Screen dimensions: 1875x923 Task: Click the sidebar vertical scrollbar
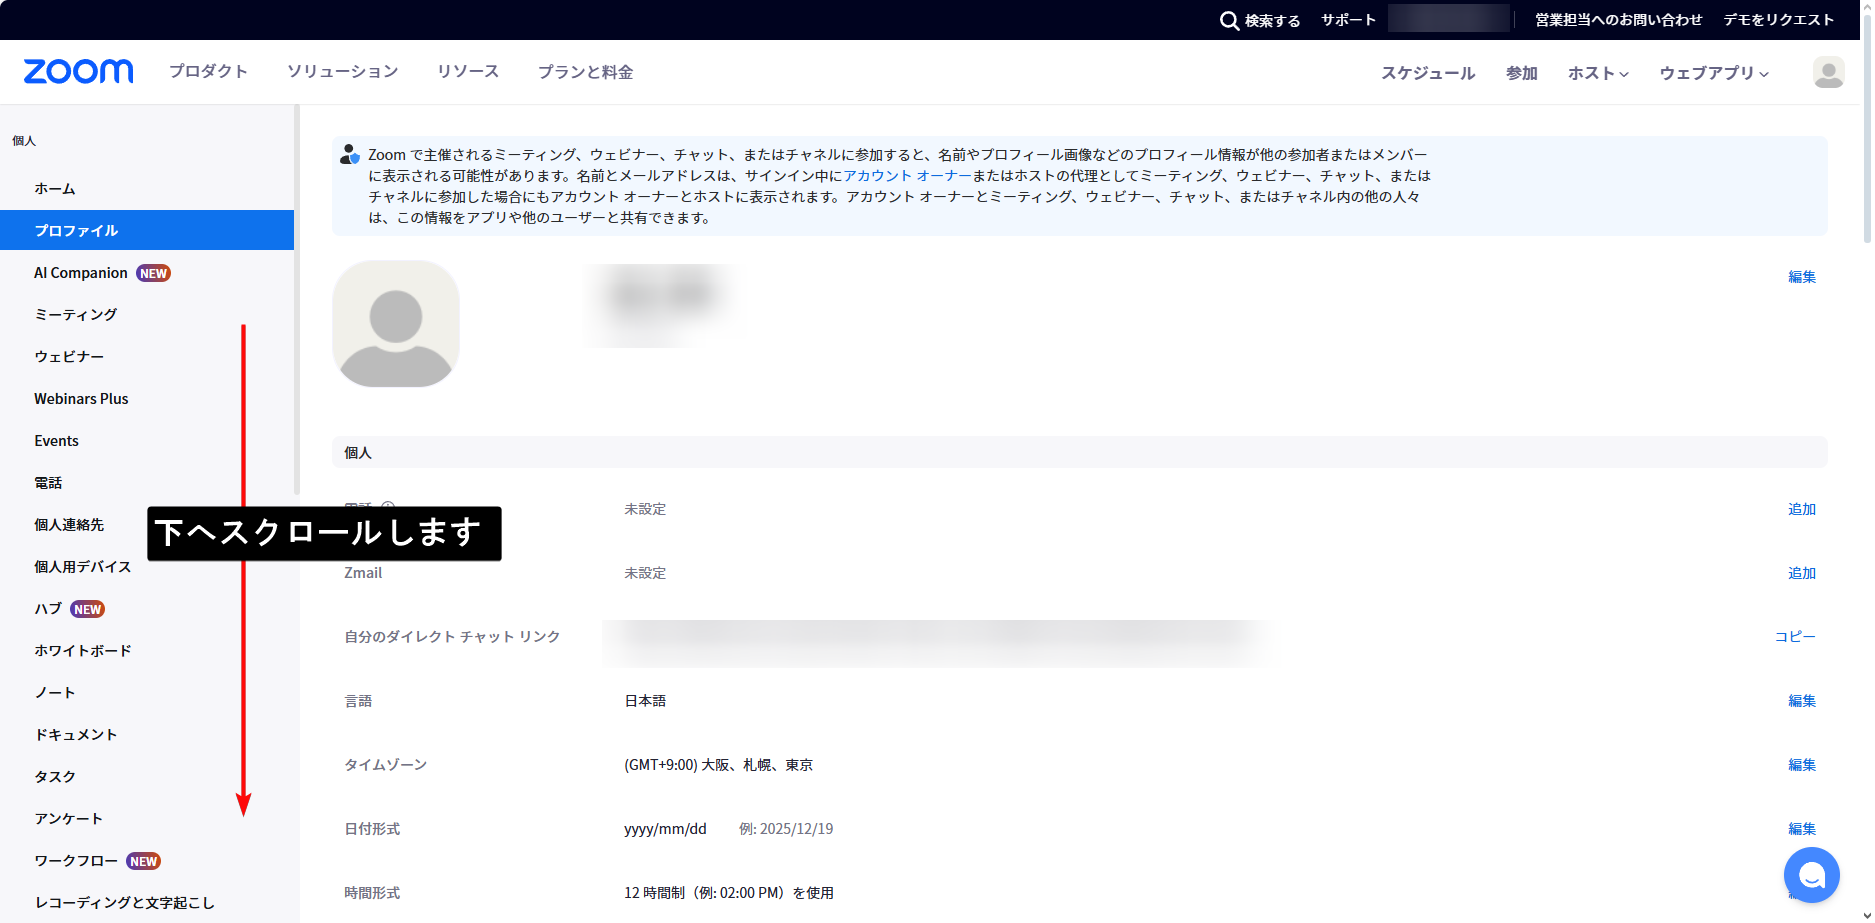pyautogui.click(x=297, y=300)
